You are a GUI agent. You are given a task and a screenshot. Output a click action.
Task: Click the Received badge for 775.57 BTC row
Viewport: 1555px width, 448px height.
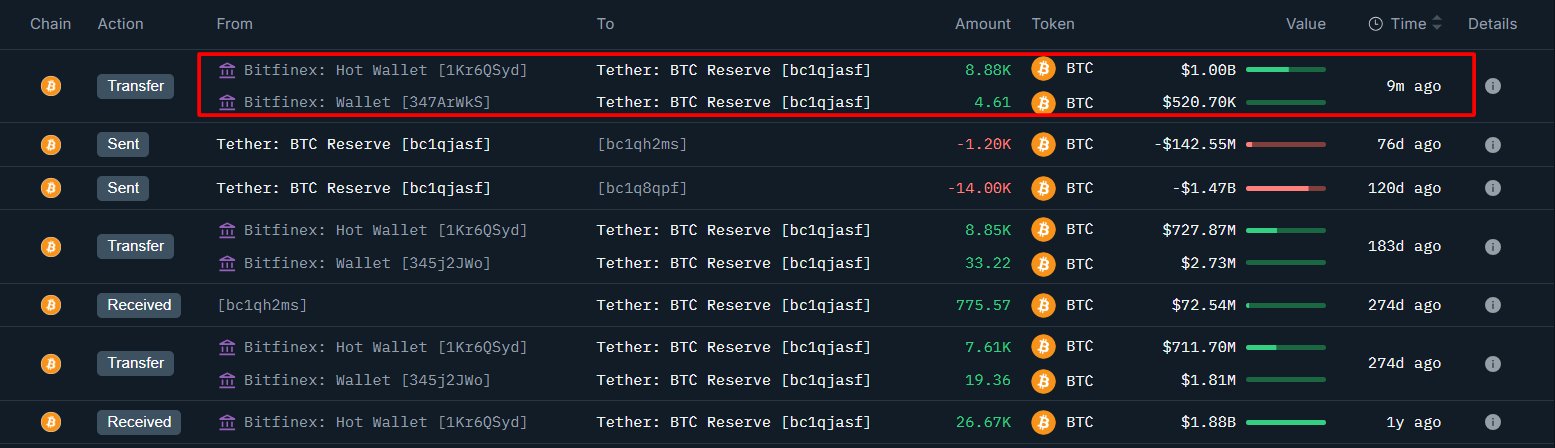139,305
